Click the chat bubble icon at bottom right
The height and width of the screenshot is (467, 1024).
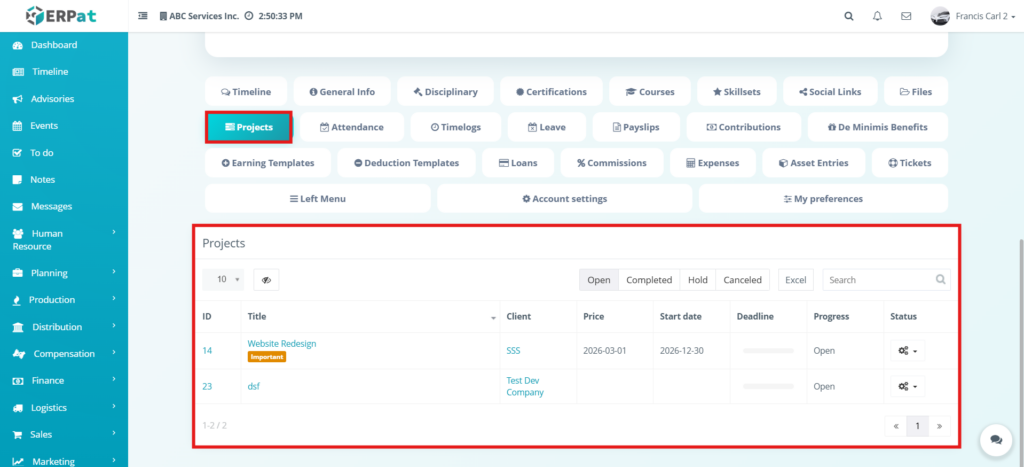pyautogui.click(x=995, y=439)
